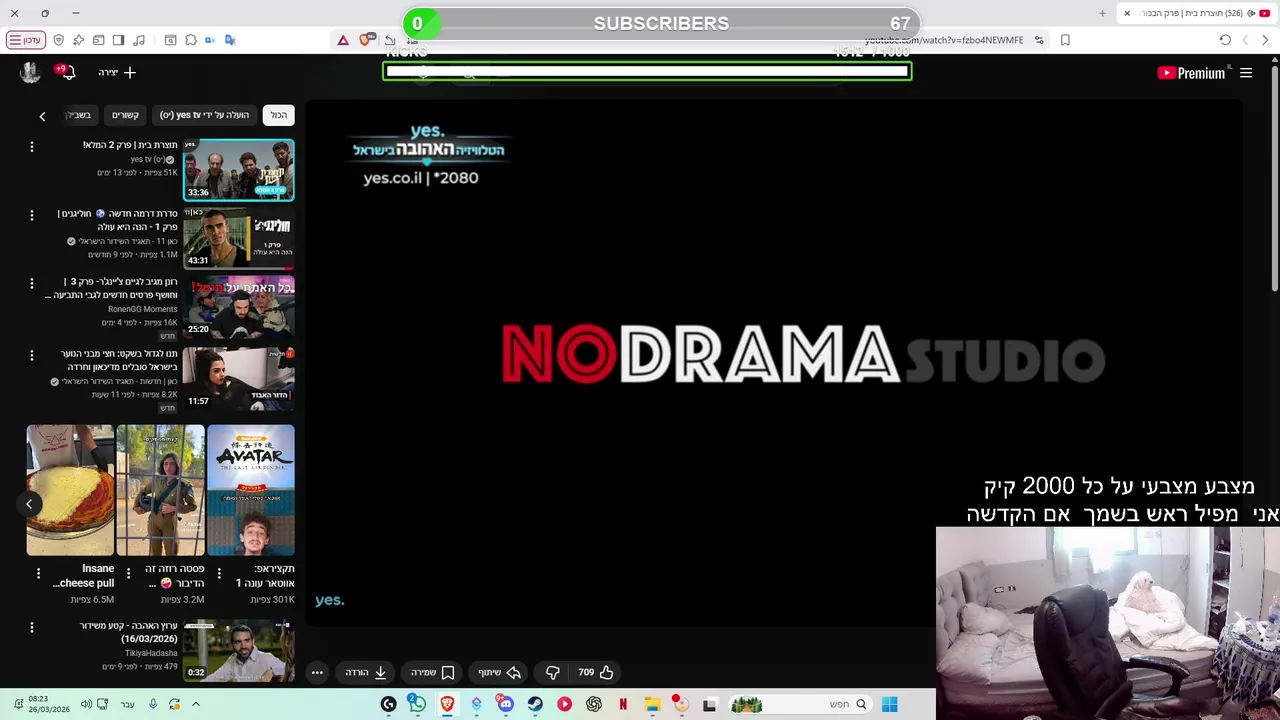This screenshot has width=1280, height=720.
Task: Open the 'Insane cheese pull' short
Action: [70, 490]
